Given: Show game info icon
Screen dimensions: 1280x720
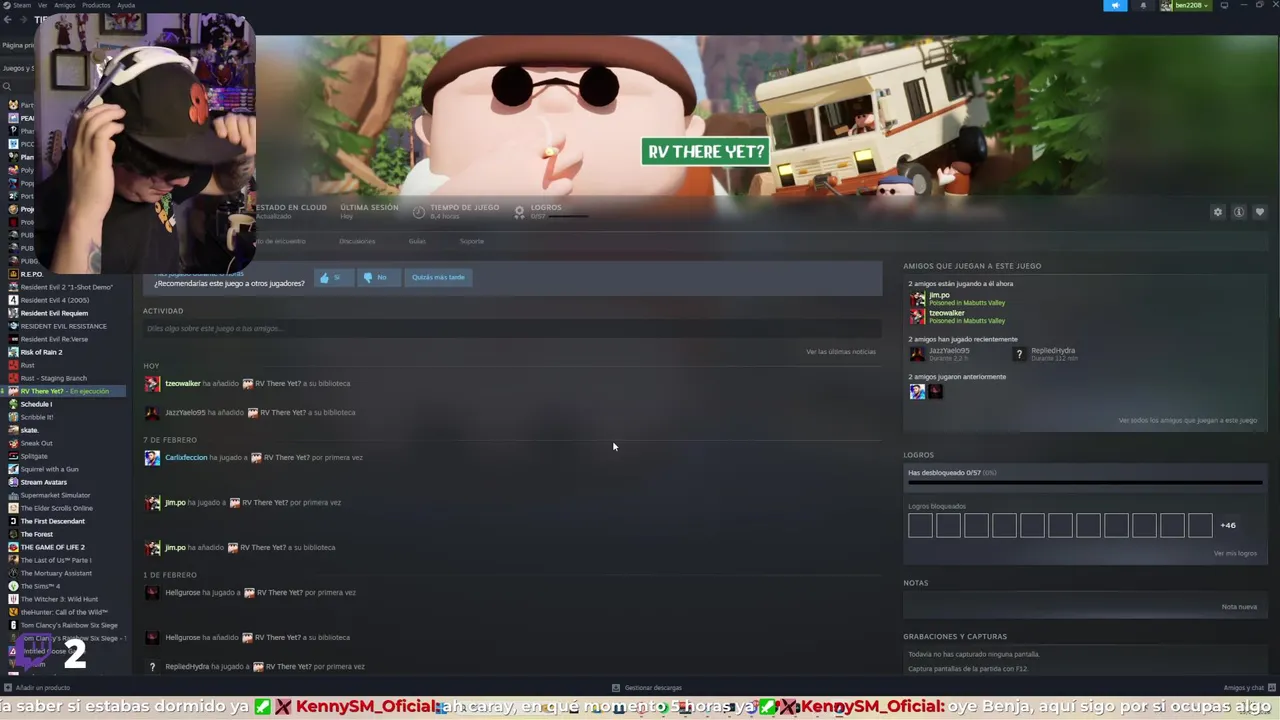Looking at the screenshot, I should [x=1238, y=212].
